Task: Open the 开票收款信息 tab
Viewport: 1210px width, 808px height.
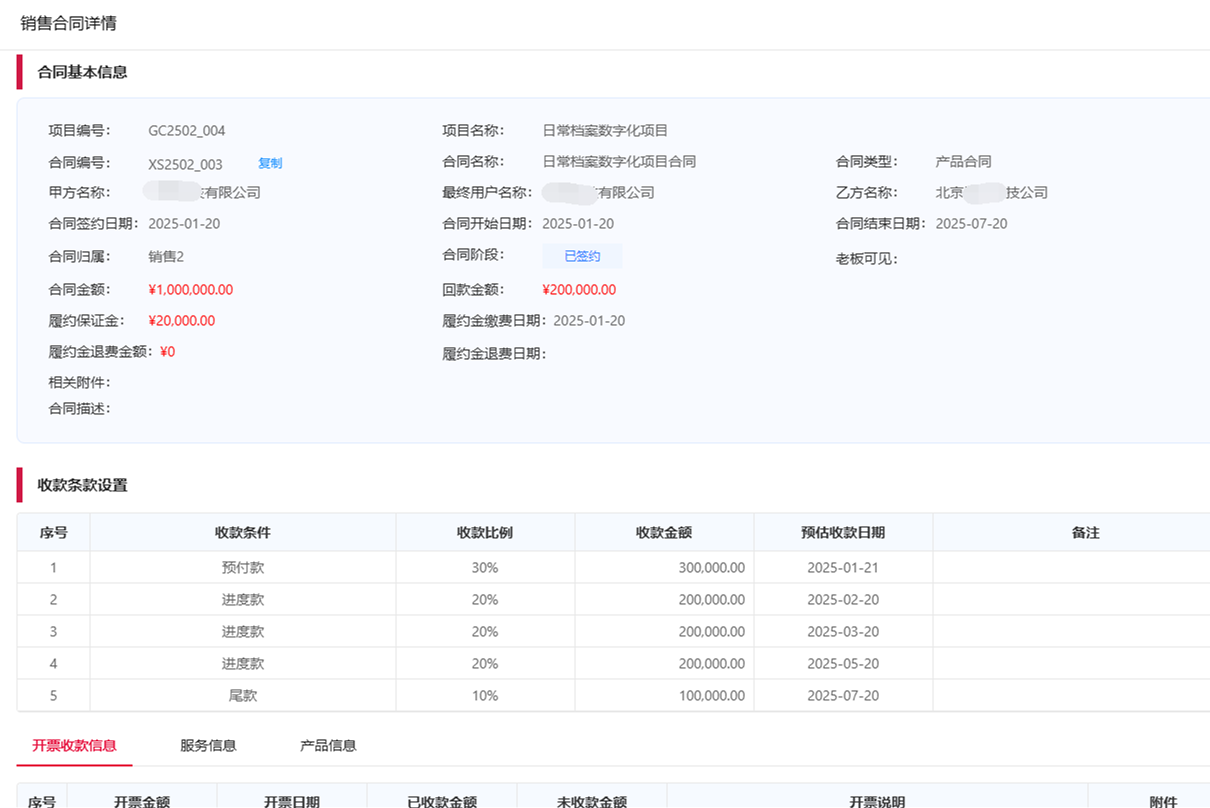Action: coord(74,745)
